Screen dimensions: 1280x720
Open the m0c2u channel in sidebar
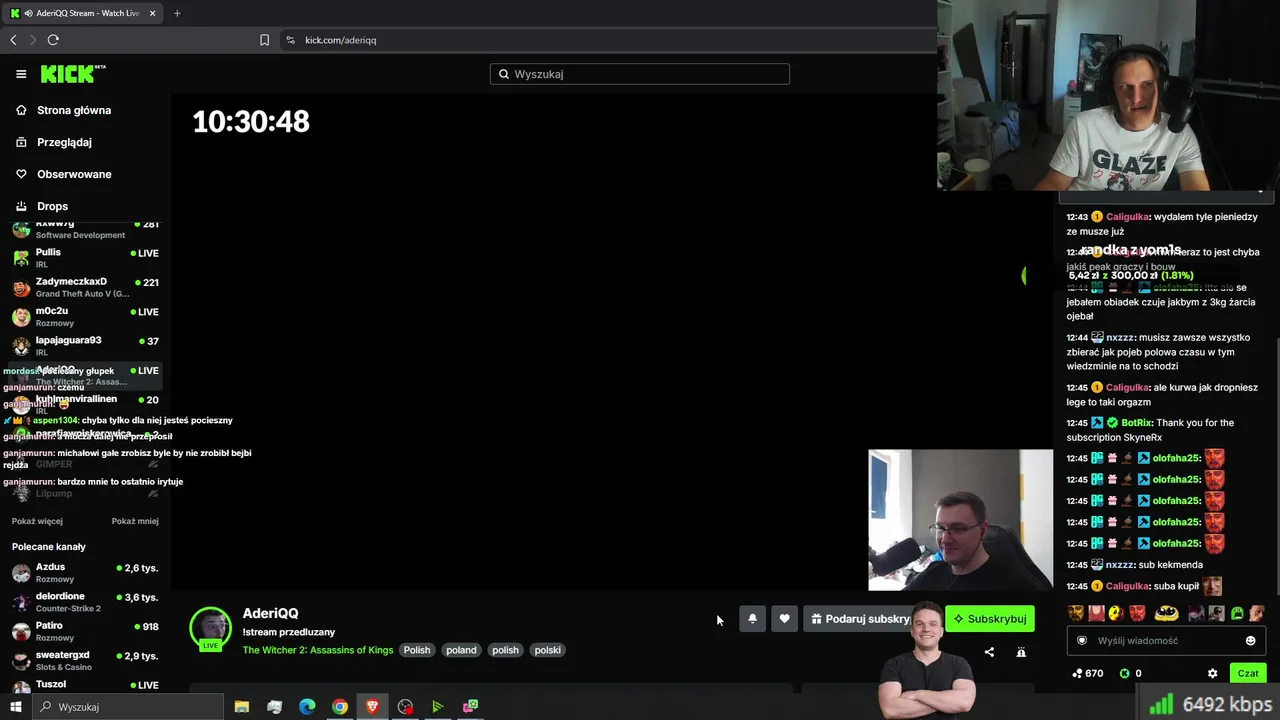85,316
